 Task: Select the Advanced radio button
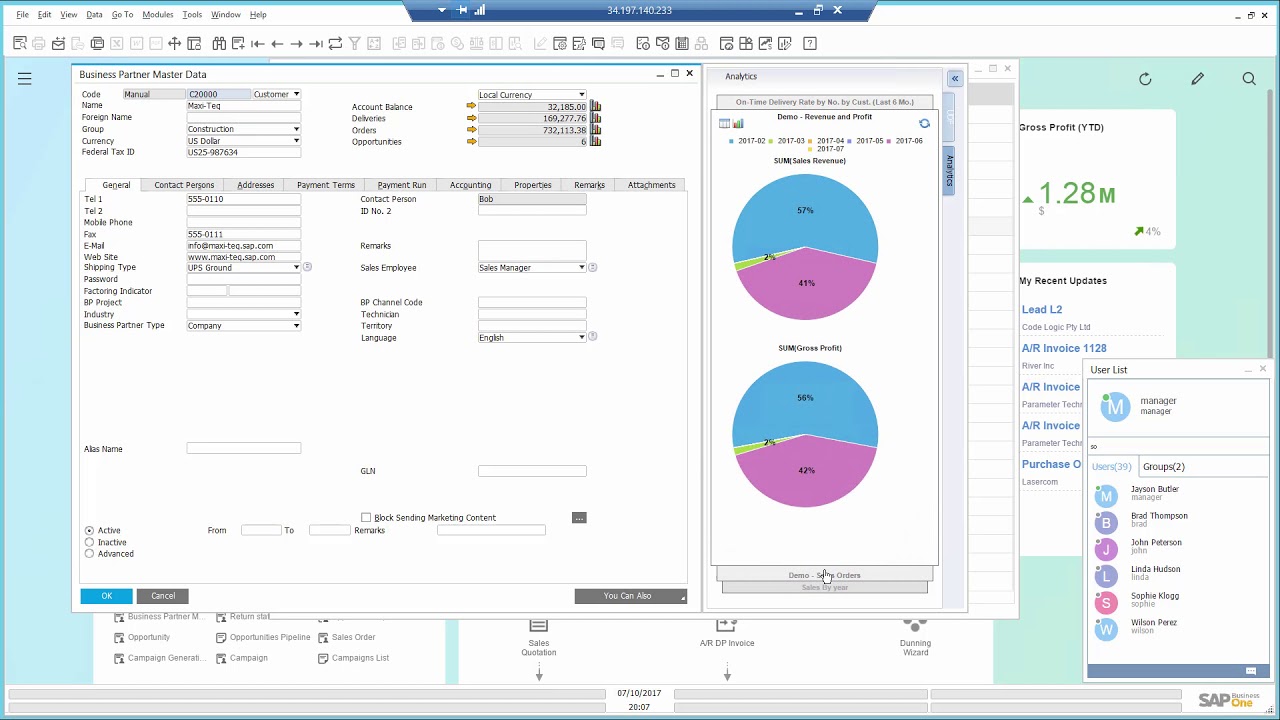tap(90, 554)
